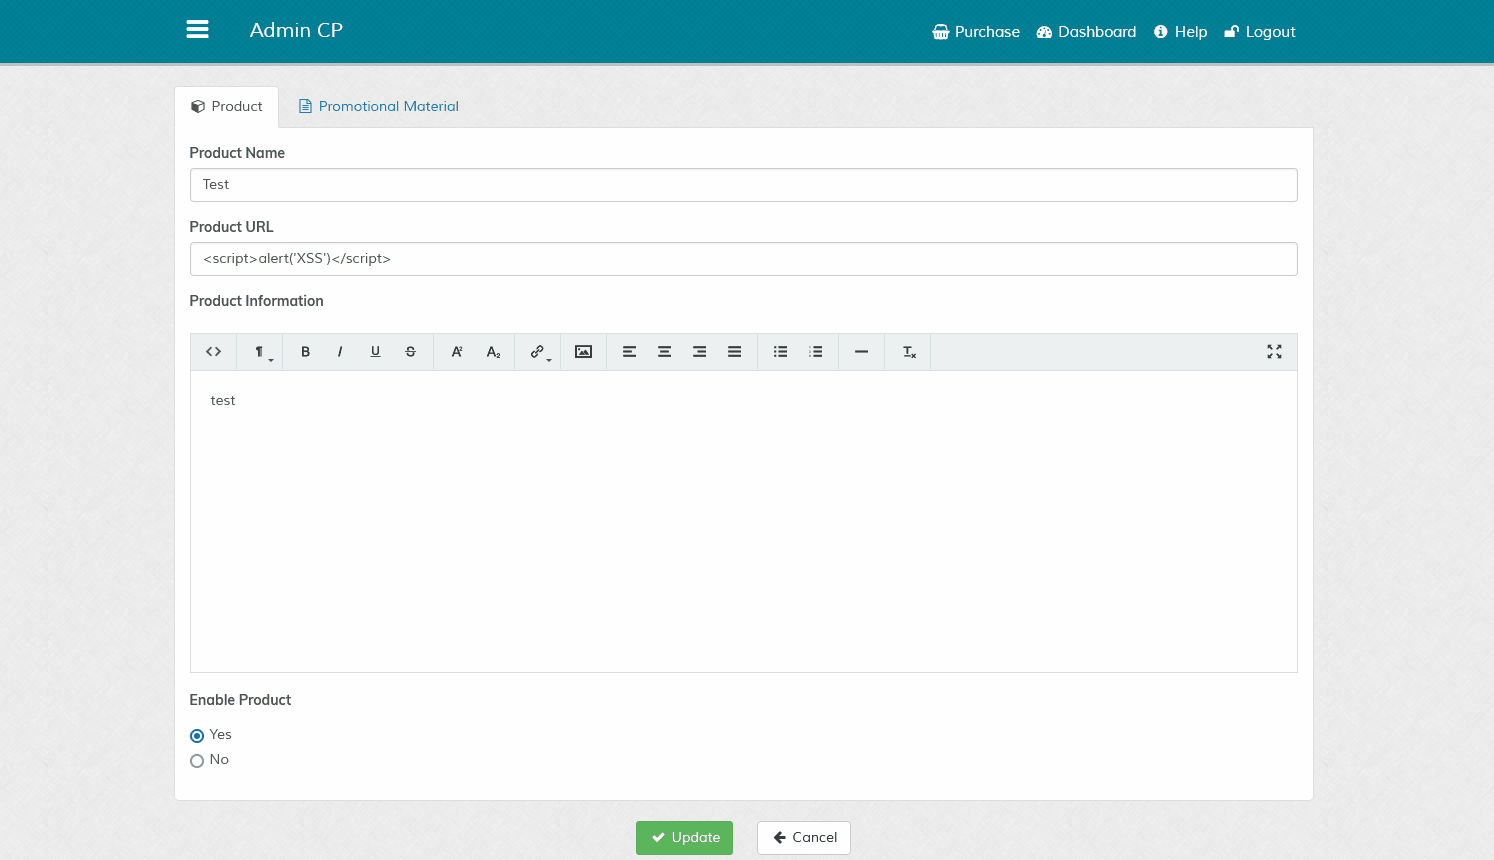Toggle strikethrough formatting
Screen dimensions: 1494x860
coord(410,352)
